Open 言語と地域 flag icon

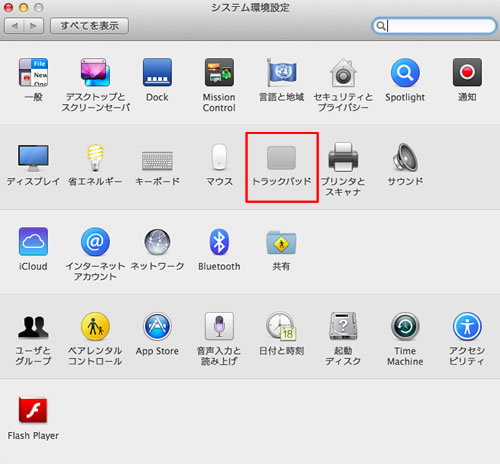281,73
